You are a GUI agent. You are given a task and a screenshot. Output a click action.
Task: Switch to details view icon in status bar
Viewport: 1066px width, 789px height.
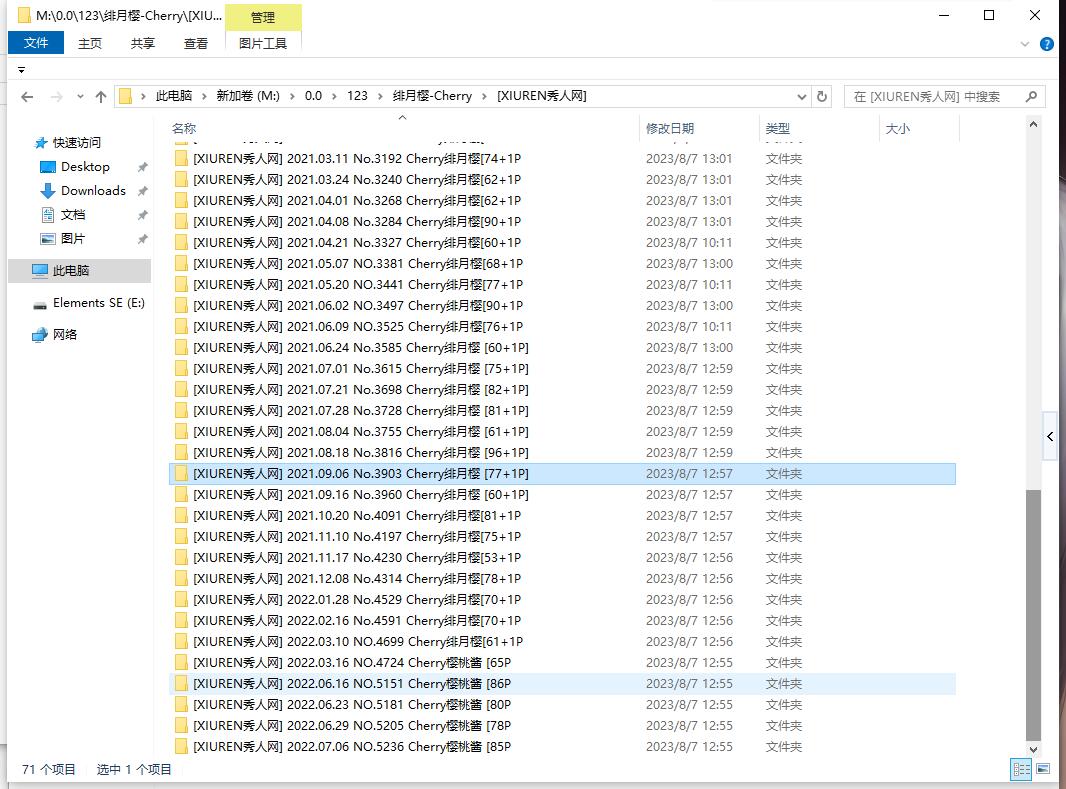[1021, 769]
